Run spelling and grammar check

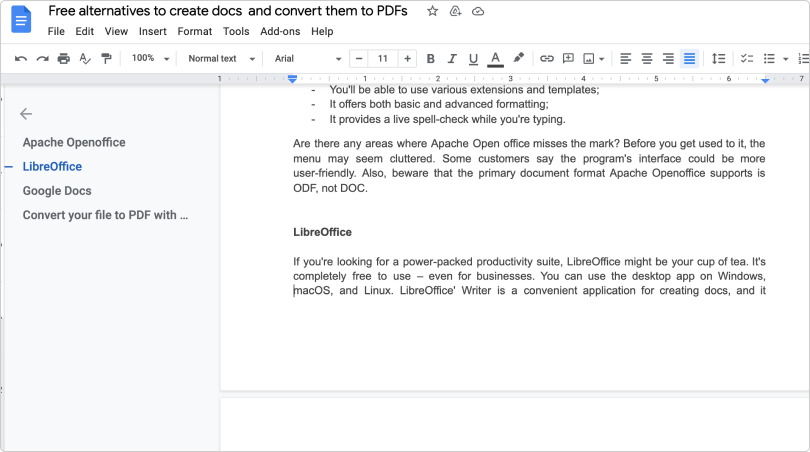click(x=85, y=59)
